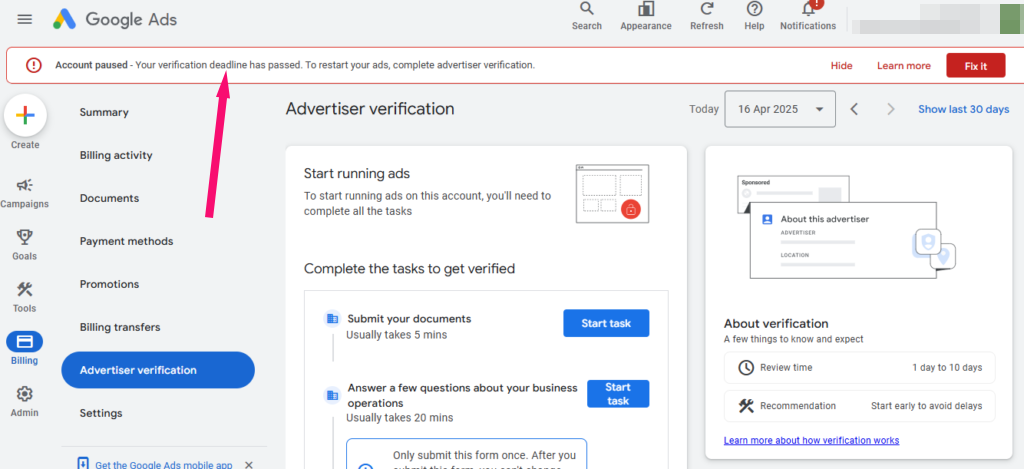Click Show last 30 days
Image resolution: width=1024 pixels, height=469 pixels.
[963, 109]
